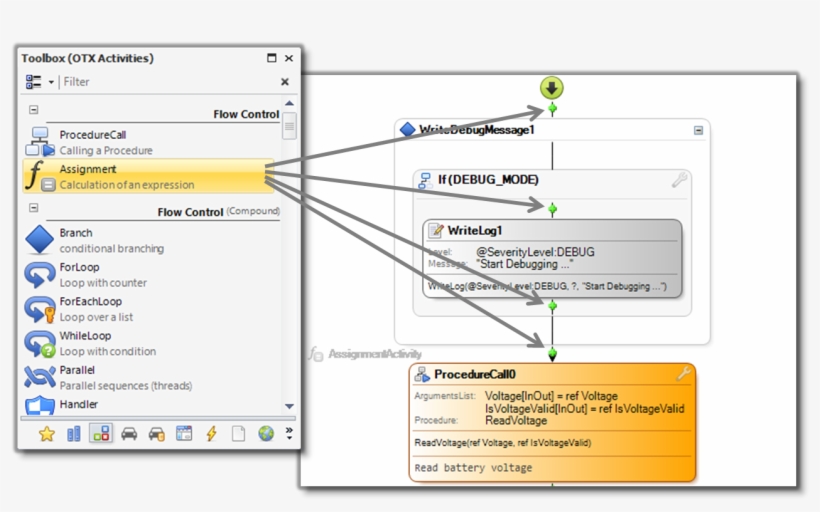
Task: Choose the ForEachLoop activity icon
Action: pyautogui.click(x=40, y=309)
